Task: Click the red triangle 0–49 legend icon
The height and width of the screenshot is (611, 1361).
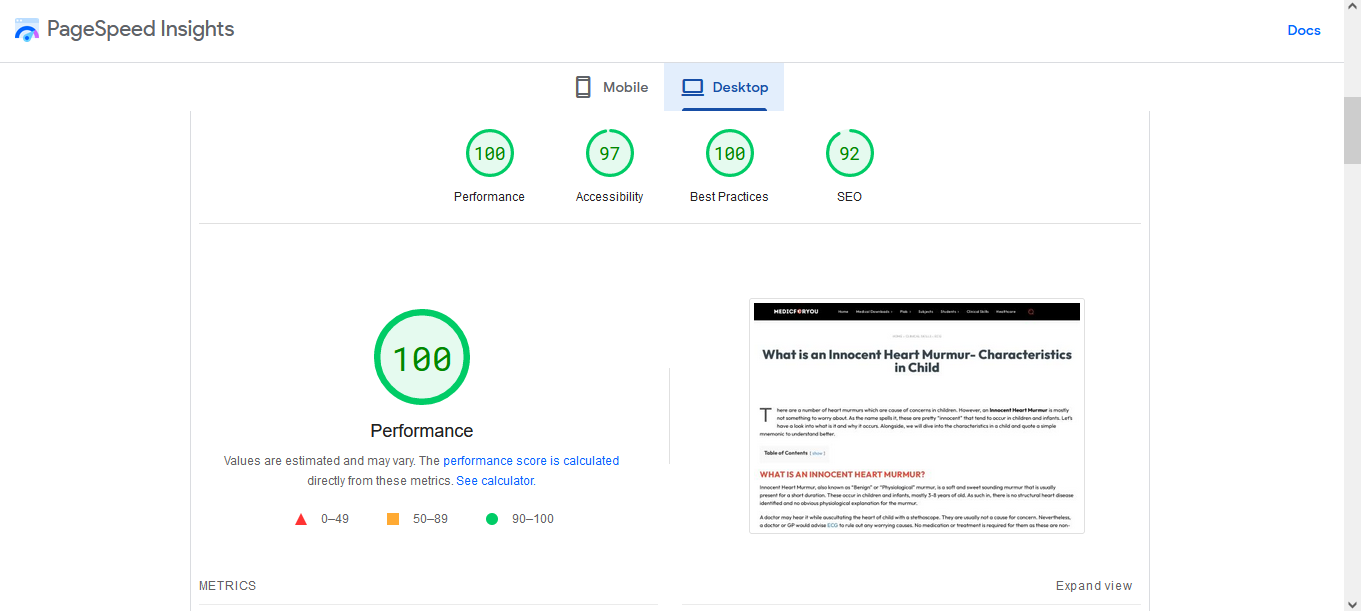Action: 301,519
